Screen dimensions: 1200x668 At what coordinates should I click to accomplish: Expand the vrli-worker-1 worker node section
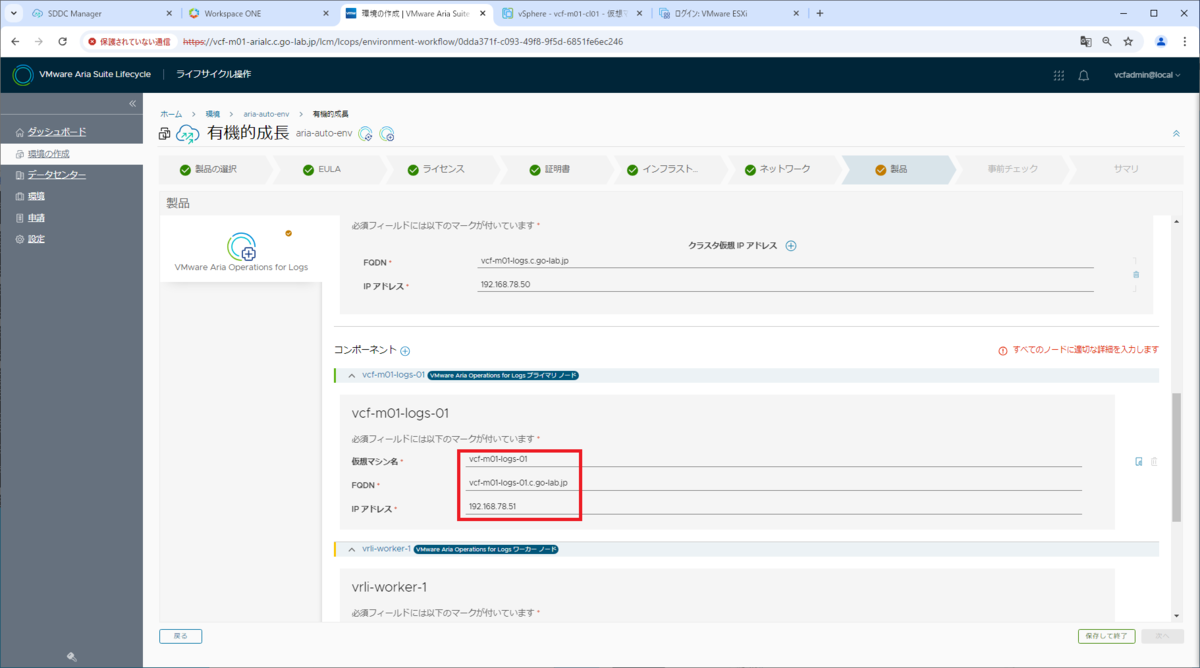pos(350,548)
